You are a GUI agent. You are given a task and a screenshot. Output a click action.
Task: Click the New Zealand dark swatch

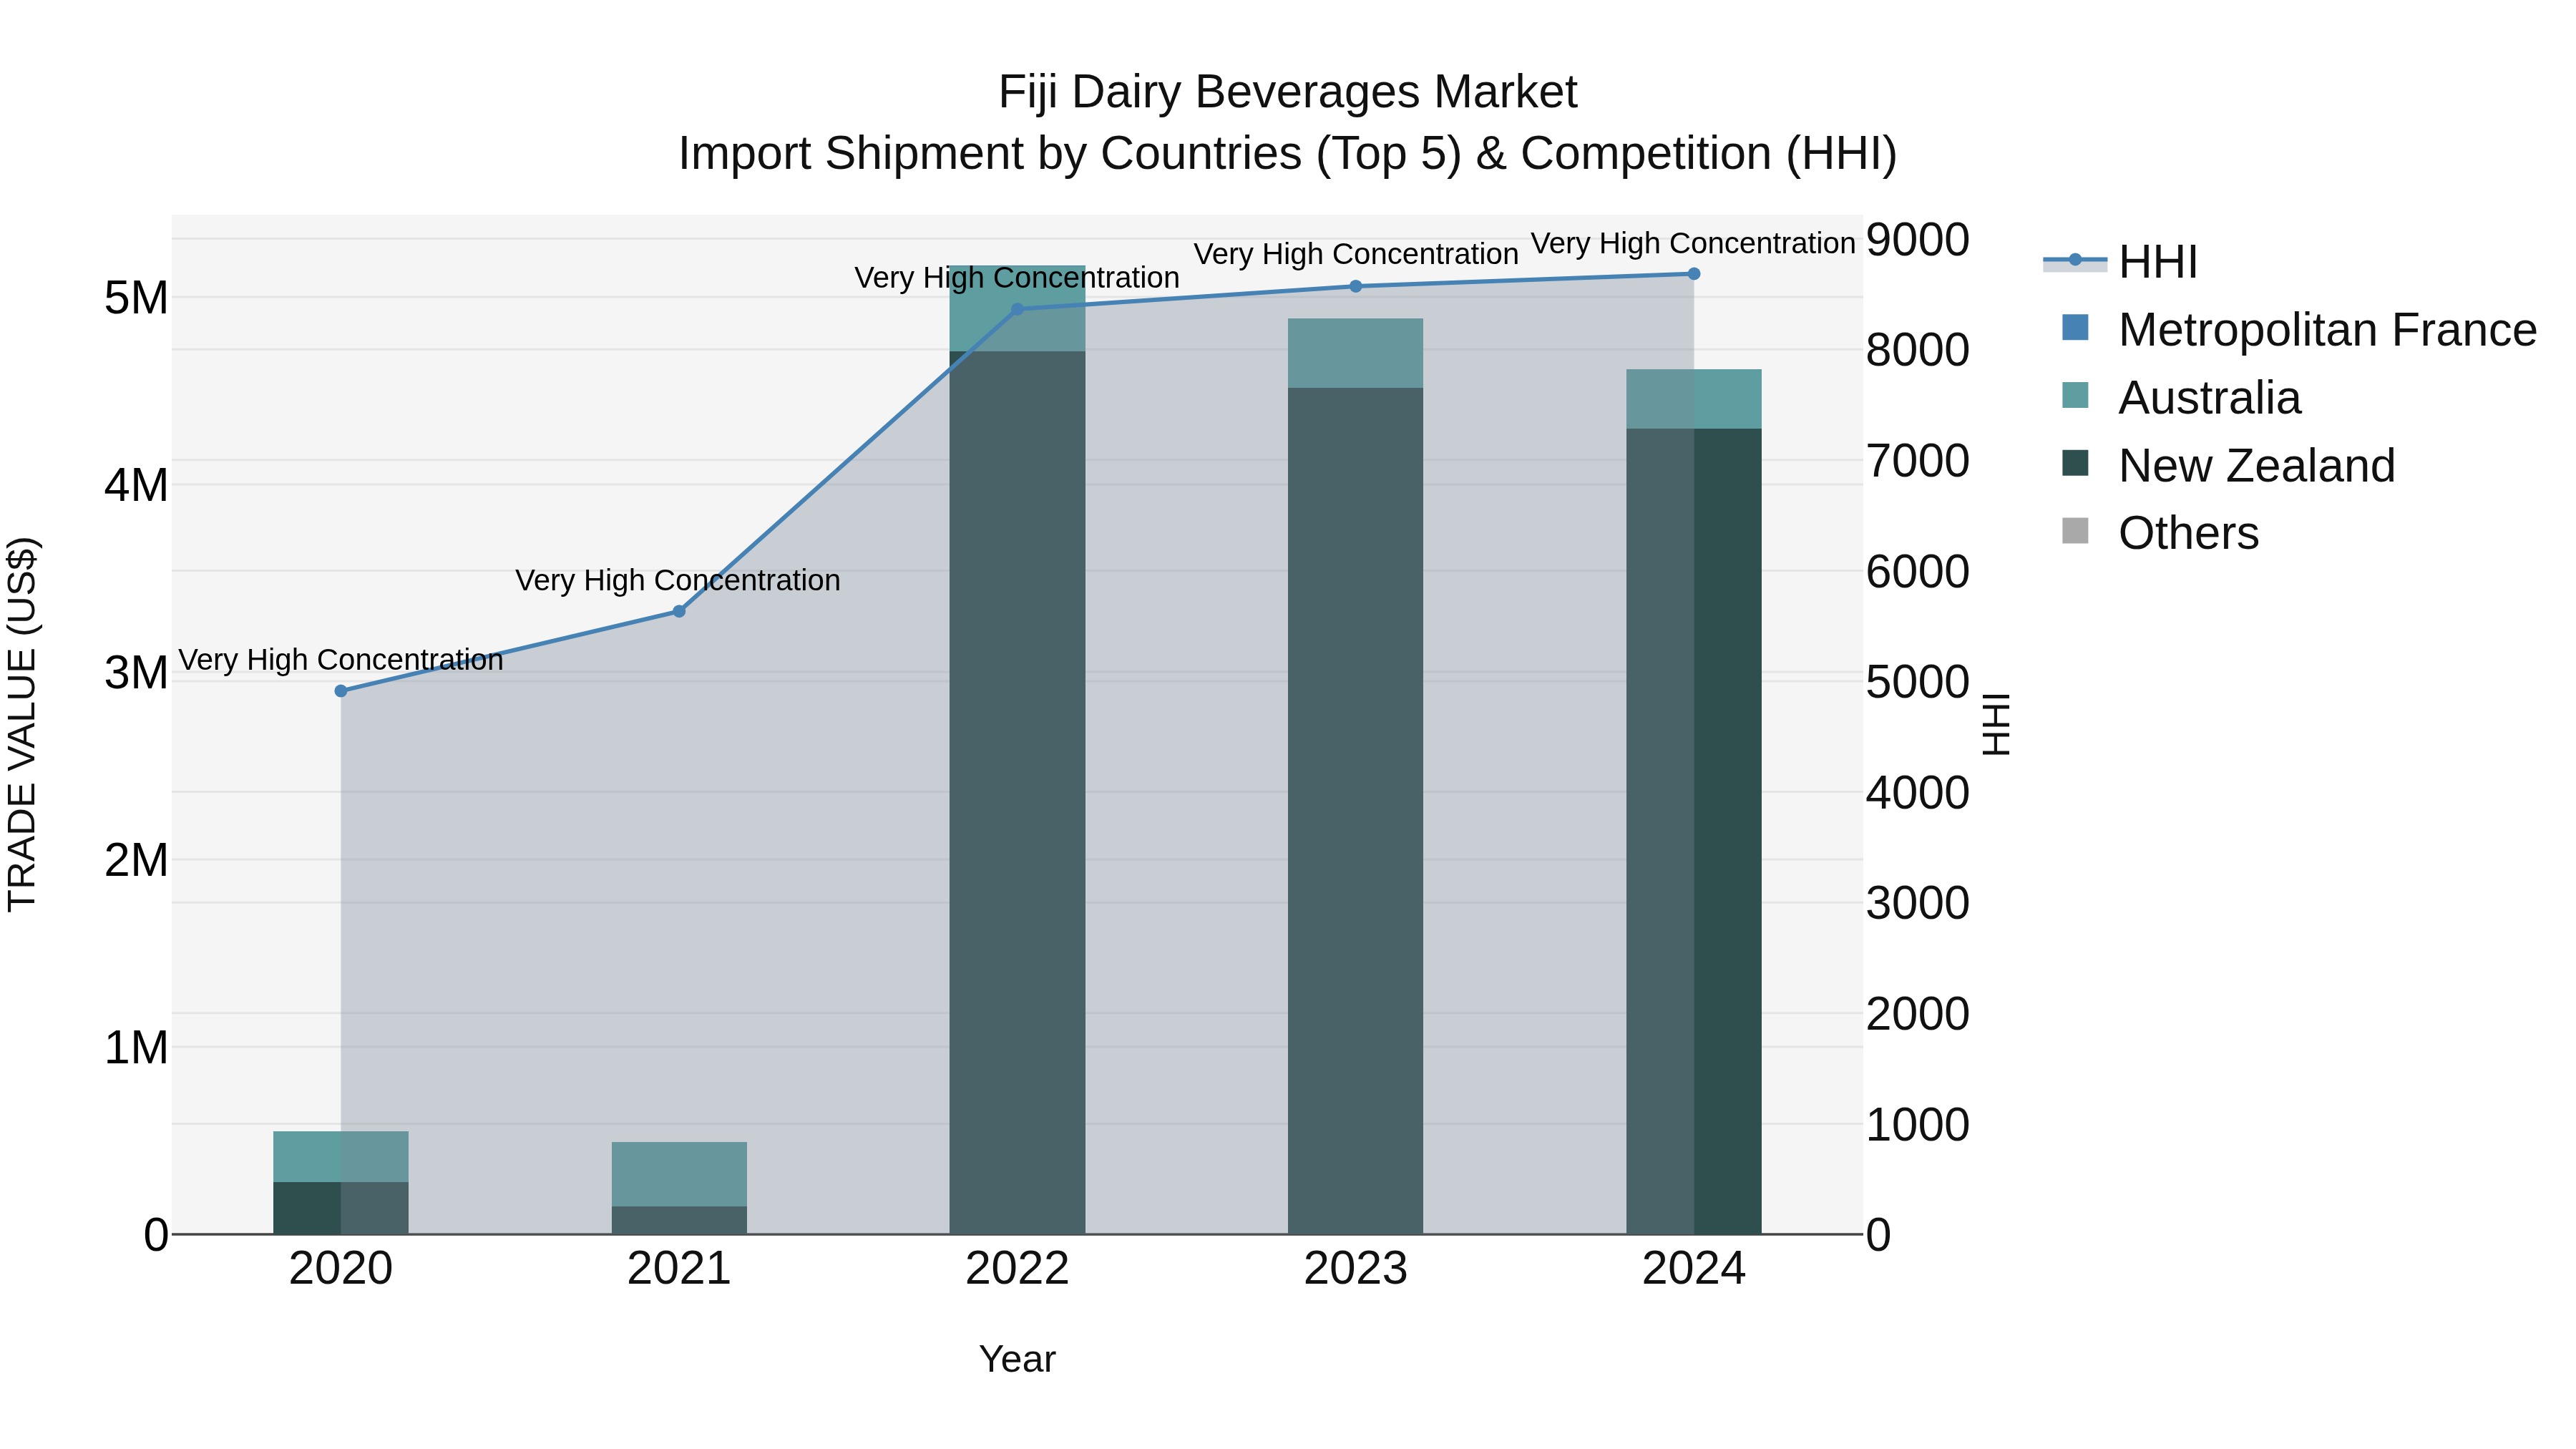[2075, 463]
